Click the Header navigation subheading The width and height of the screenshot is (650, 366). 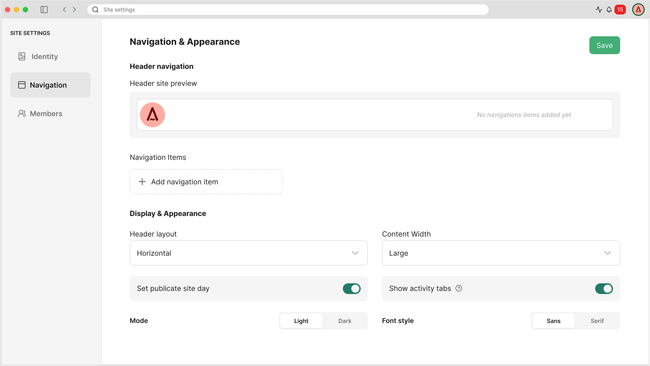162,66
